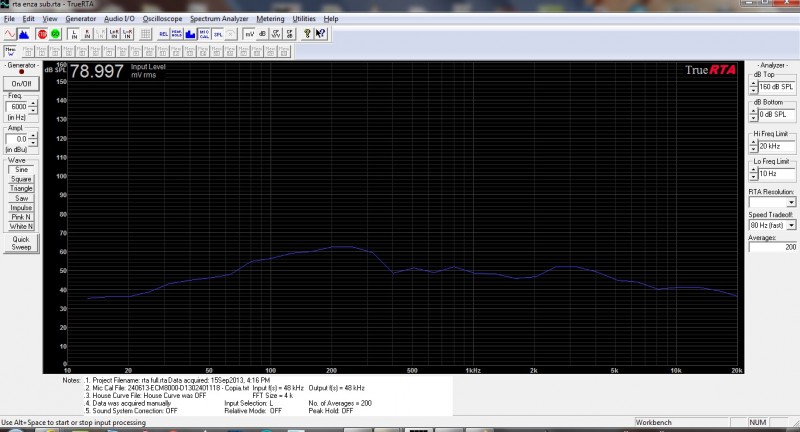Image resolution: width=800 pixels, height=432 pixels.
Task: Click the Averages field showing 200
Action: (x=772, y=247)
